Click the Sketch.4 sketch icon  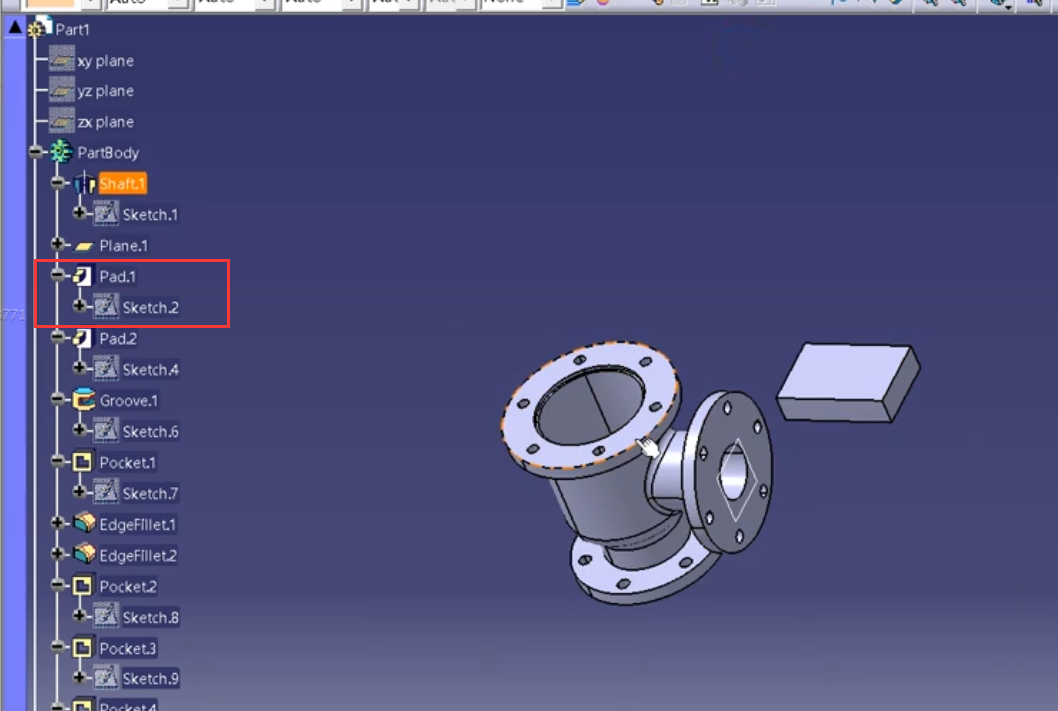[x=106, y=369]
